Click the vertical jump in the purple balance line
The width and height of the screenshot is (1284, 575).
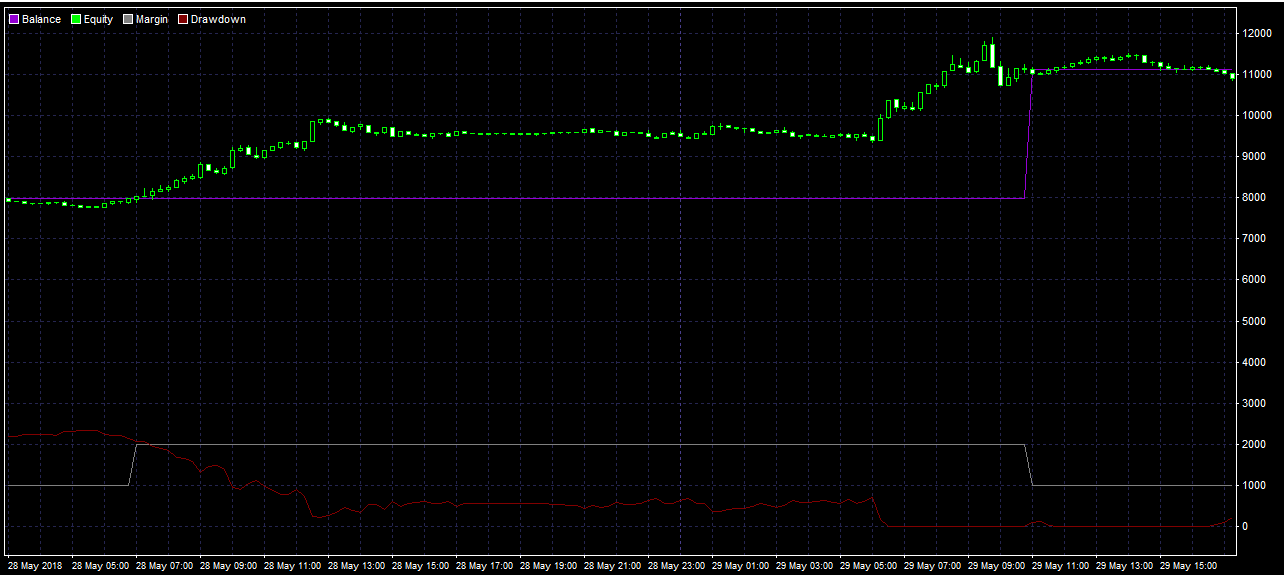(x=1029, y=135)
